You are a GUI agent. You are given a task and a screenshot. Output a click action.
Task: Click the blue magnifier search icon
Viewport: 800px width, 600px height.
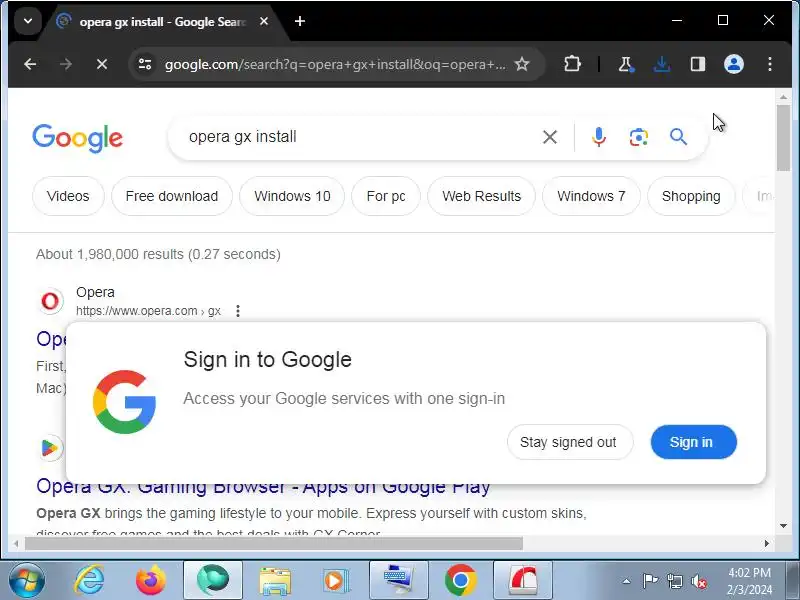(678, 137)
